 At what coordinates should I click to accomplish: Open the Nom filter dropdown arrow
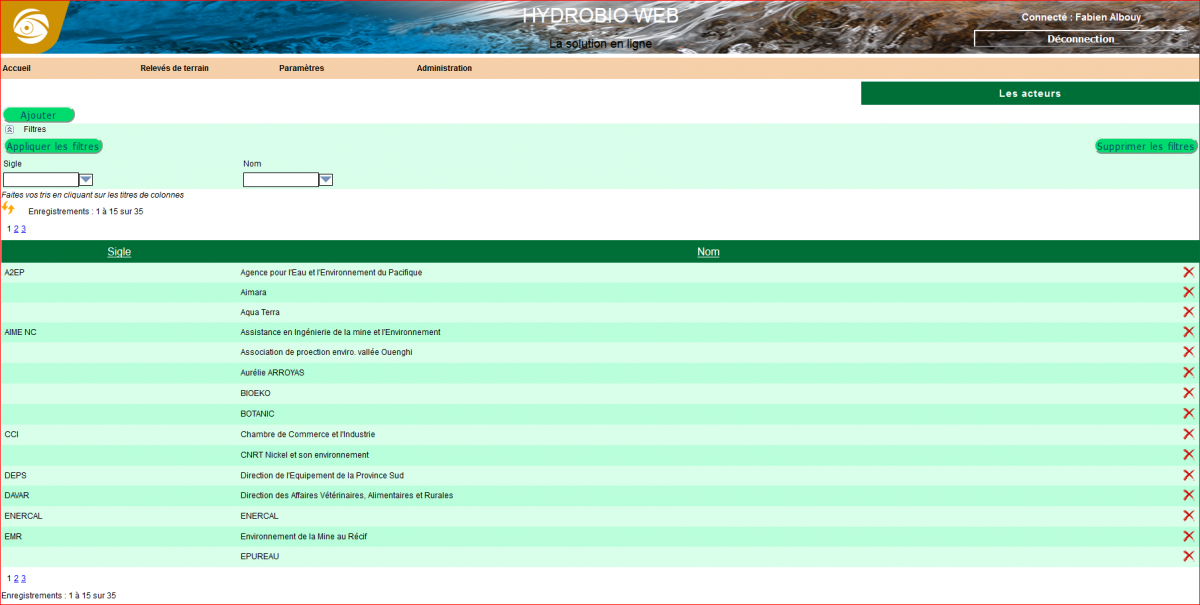[x=326, y=180]
